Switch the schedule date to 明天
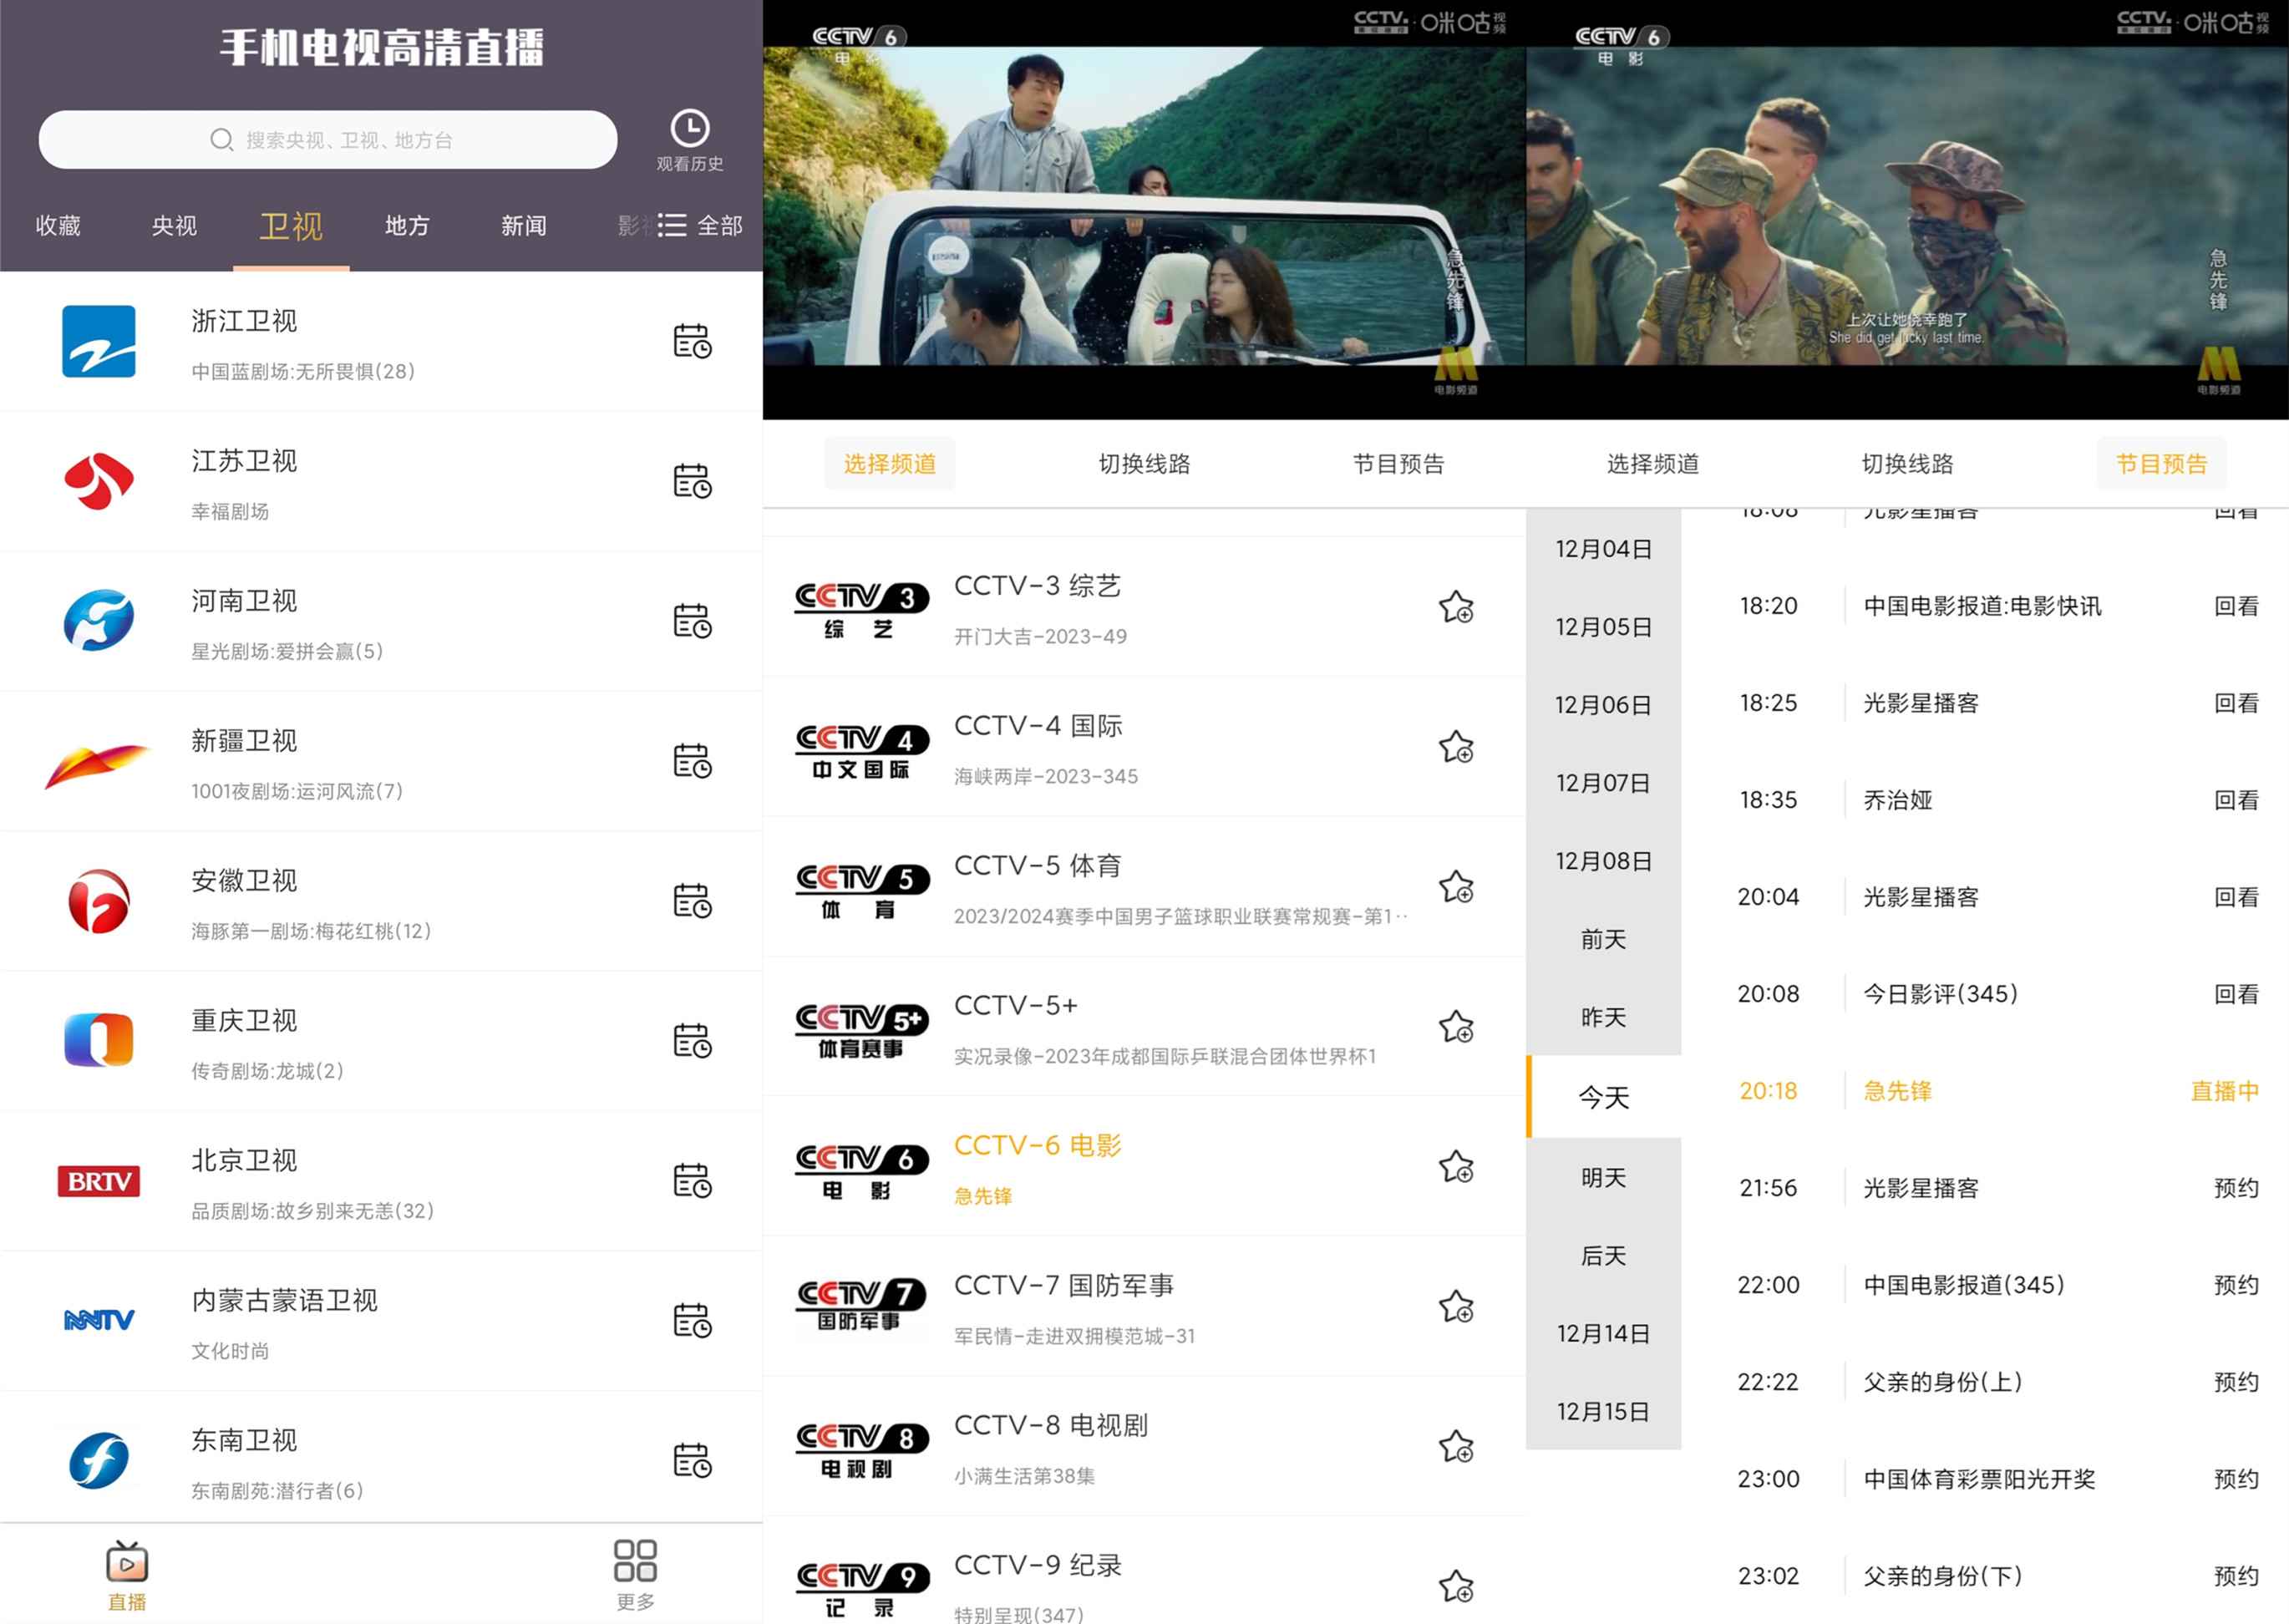 click(1603, 1178)
